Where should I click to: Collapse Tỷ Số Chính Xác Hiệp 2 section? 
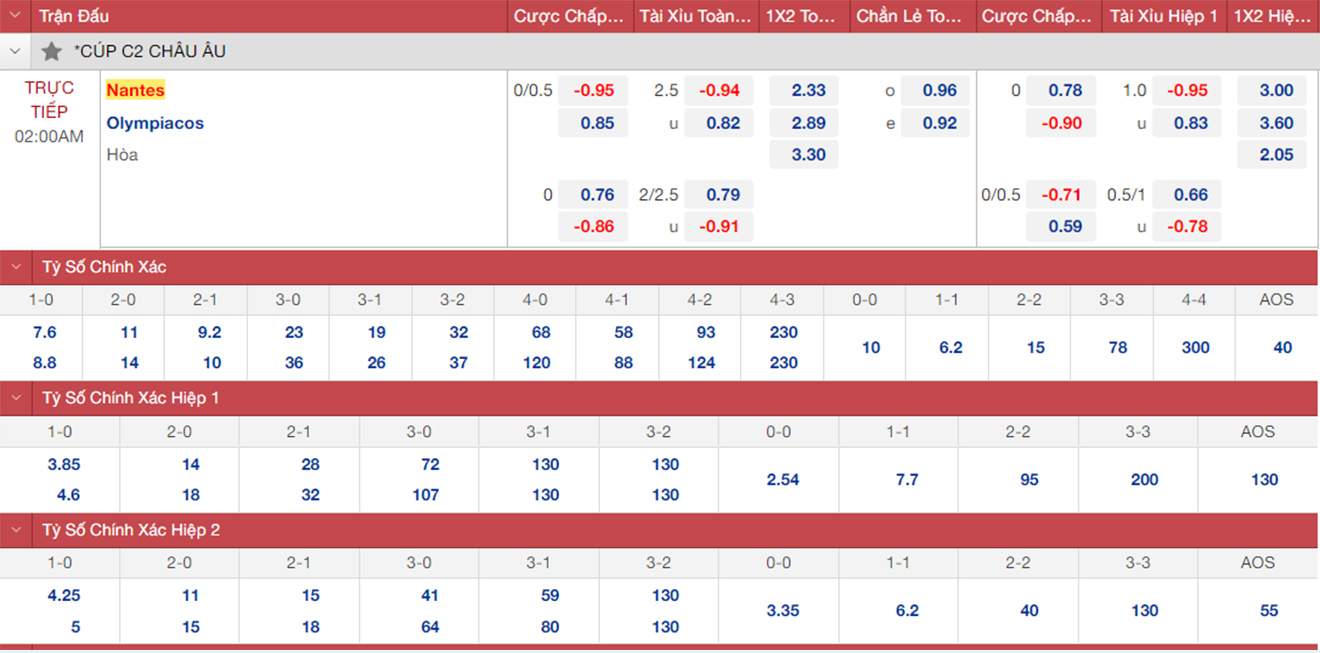coord(15,530)
